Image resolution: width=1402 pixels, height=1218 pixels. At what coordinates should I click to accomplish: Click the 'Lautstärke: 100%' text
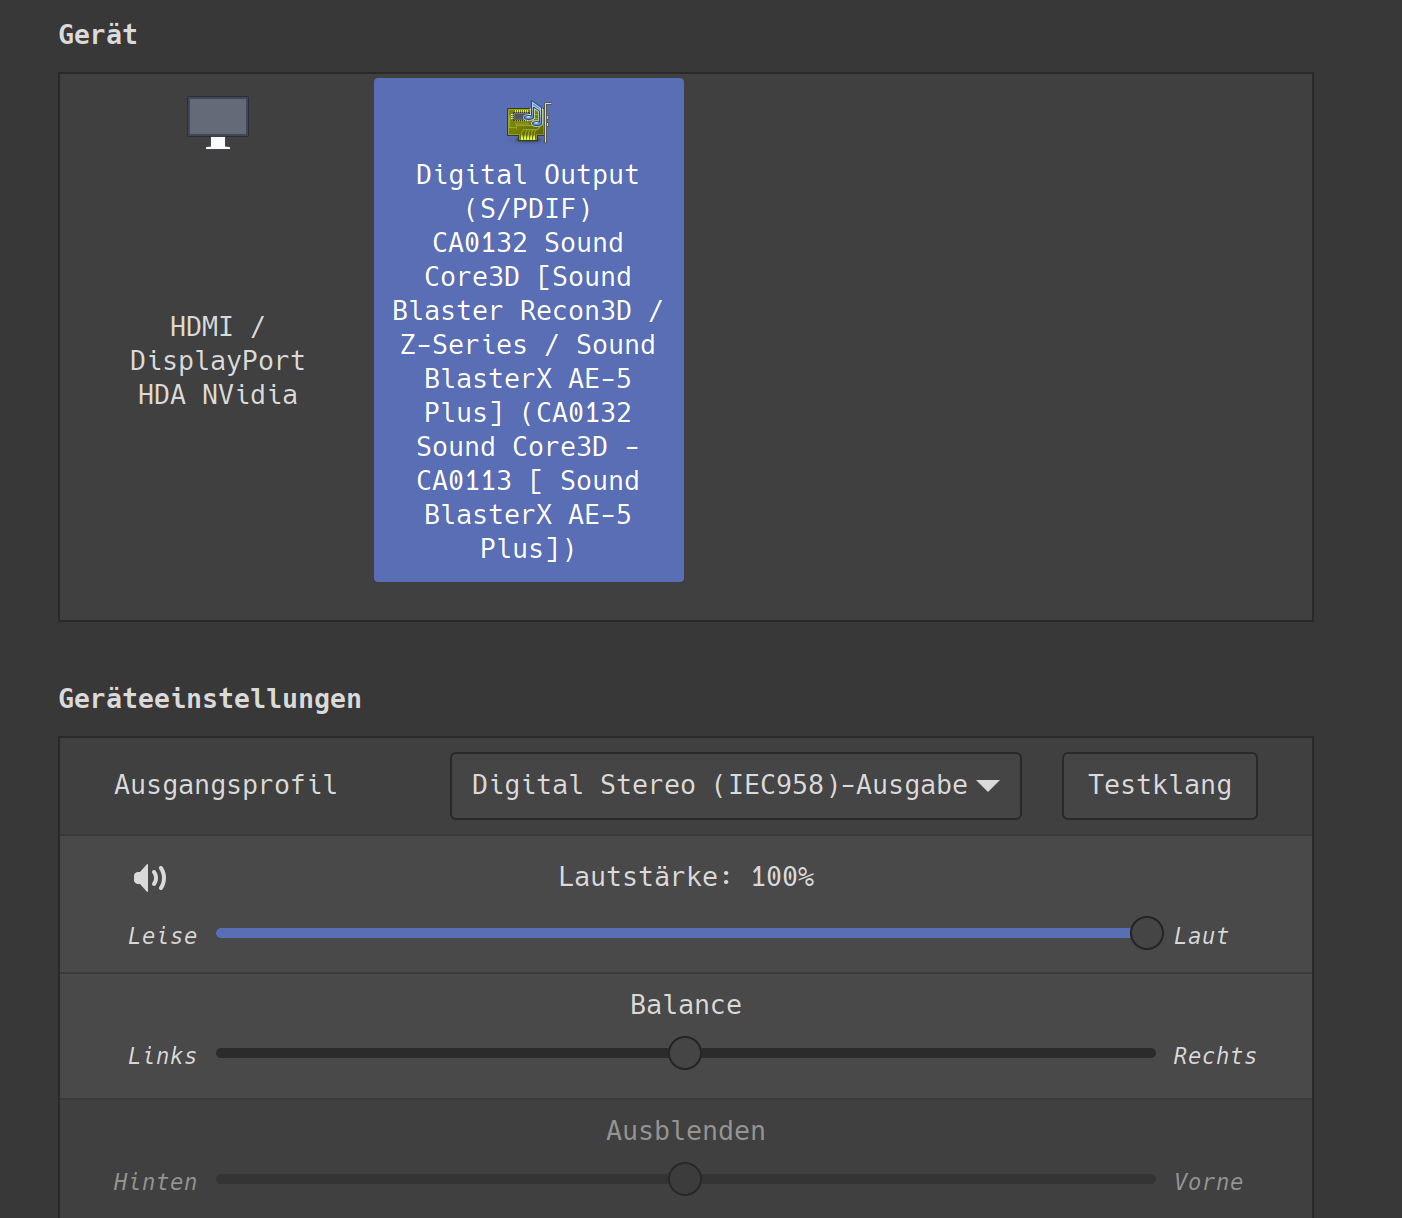tap(686, 877)
